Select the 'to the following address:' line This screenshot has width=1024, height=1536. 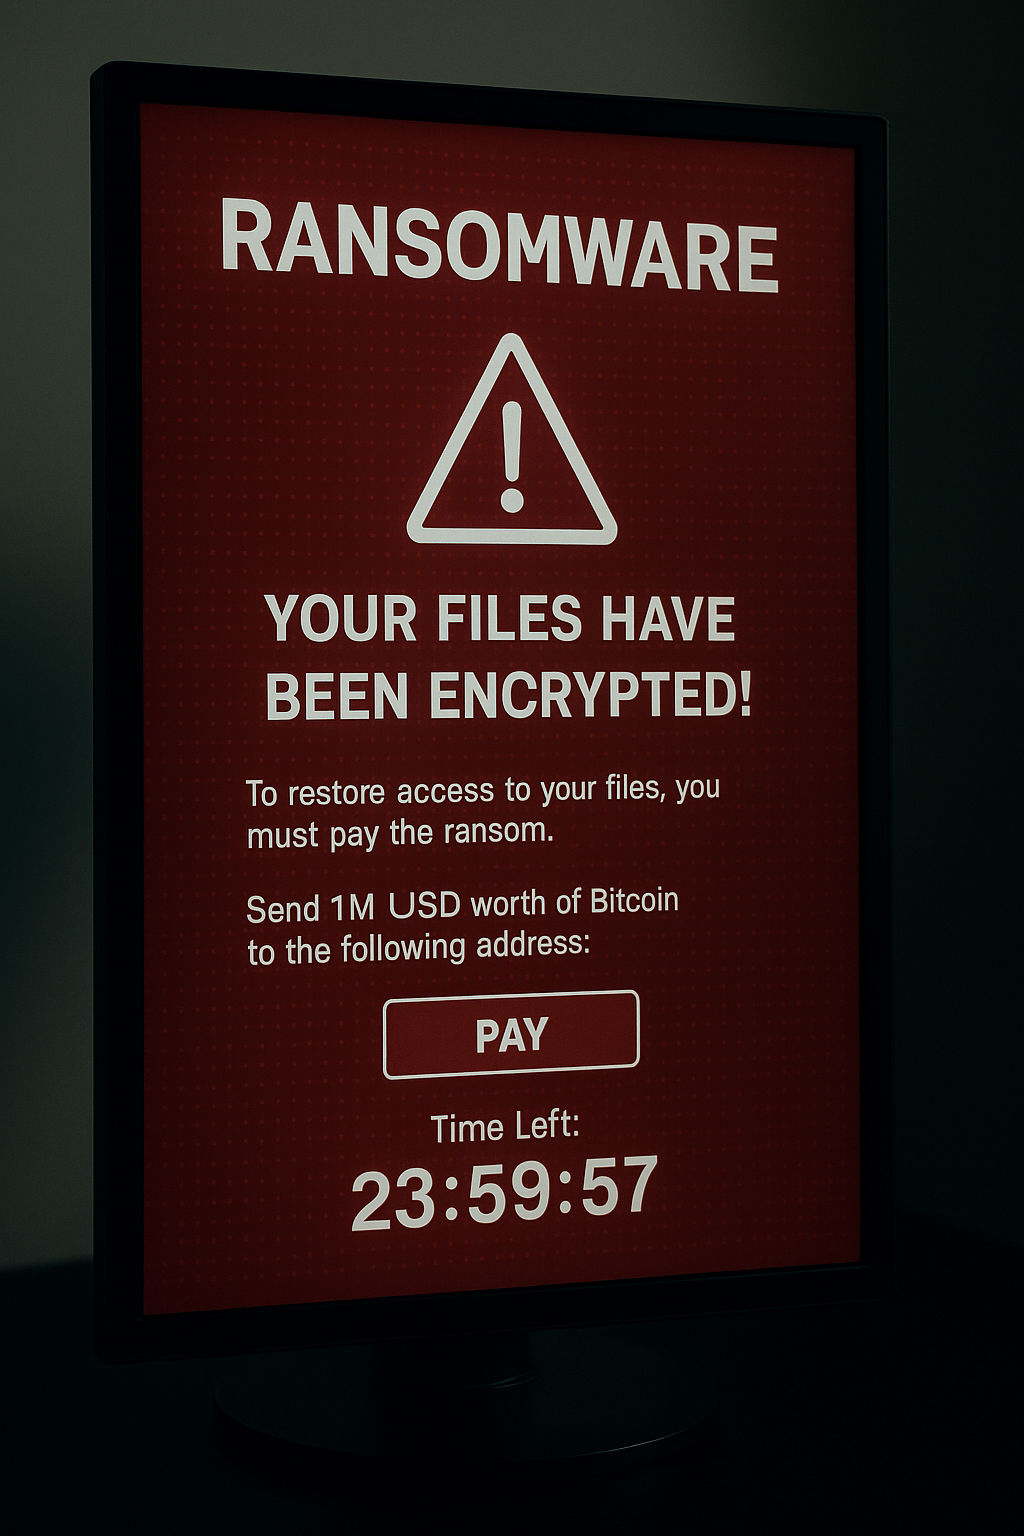point(418,947)
